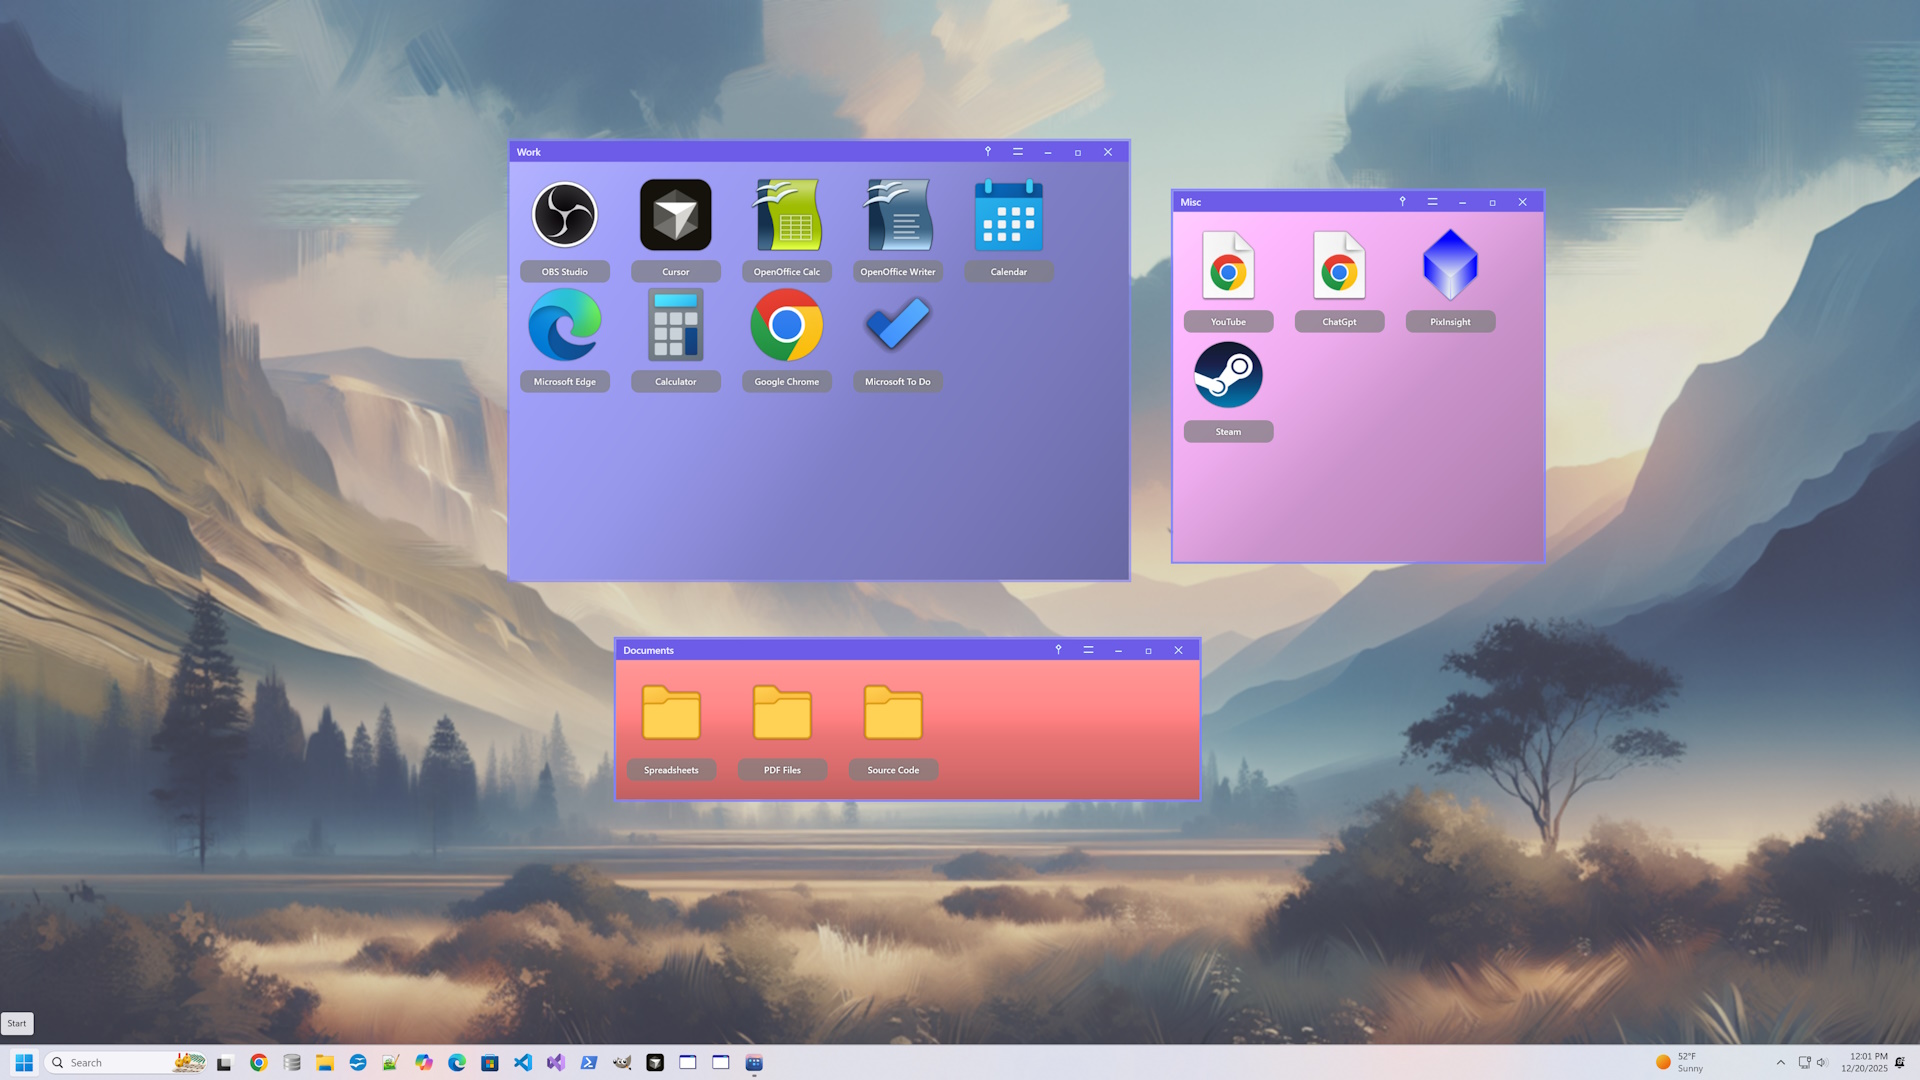This screenshot has width=1920, height=1080.
Task: Open the Documents fence hamburger menu
Action: pos(1087,650)
